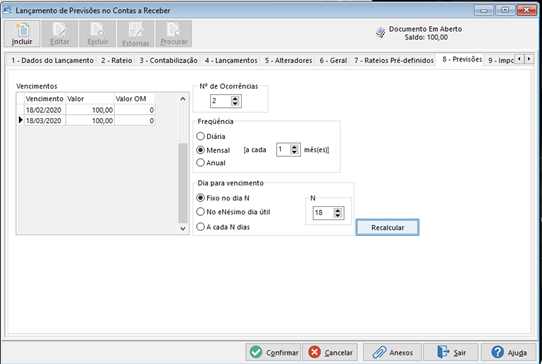Click the Nº de Ocorrências input field
The width and height of the screenshot is (542, 364).
[x=221, y=101]
